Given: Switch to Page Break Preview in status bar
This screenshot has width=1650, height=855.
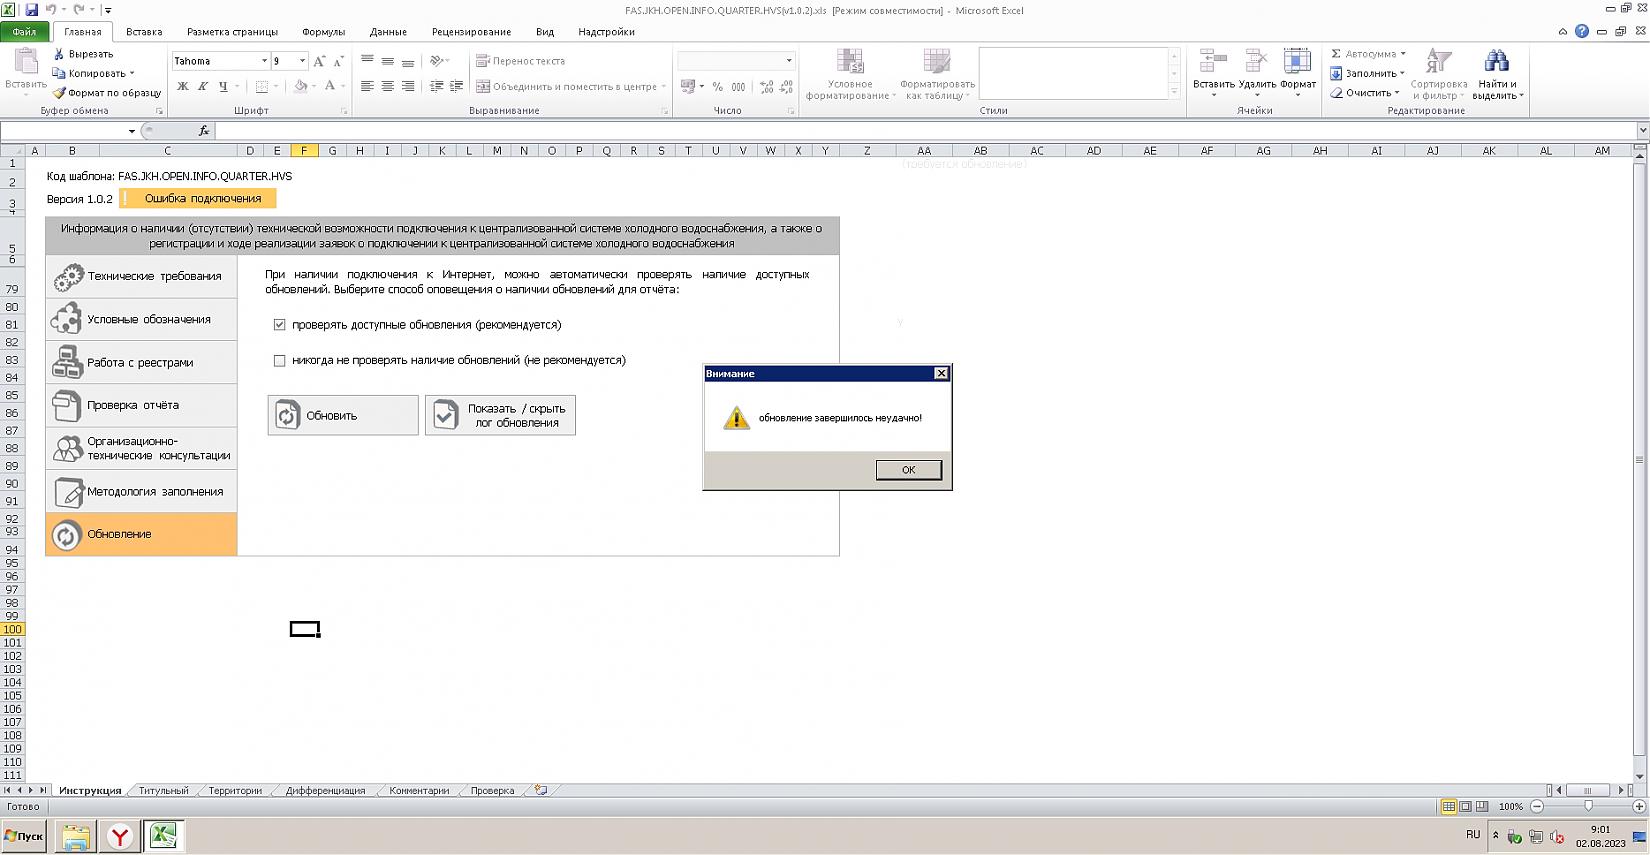Looking at the screenshot, I should click(1482, 806).
